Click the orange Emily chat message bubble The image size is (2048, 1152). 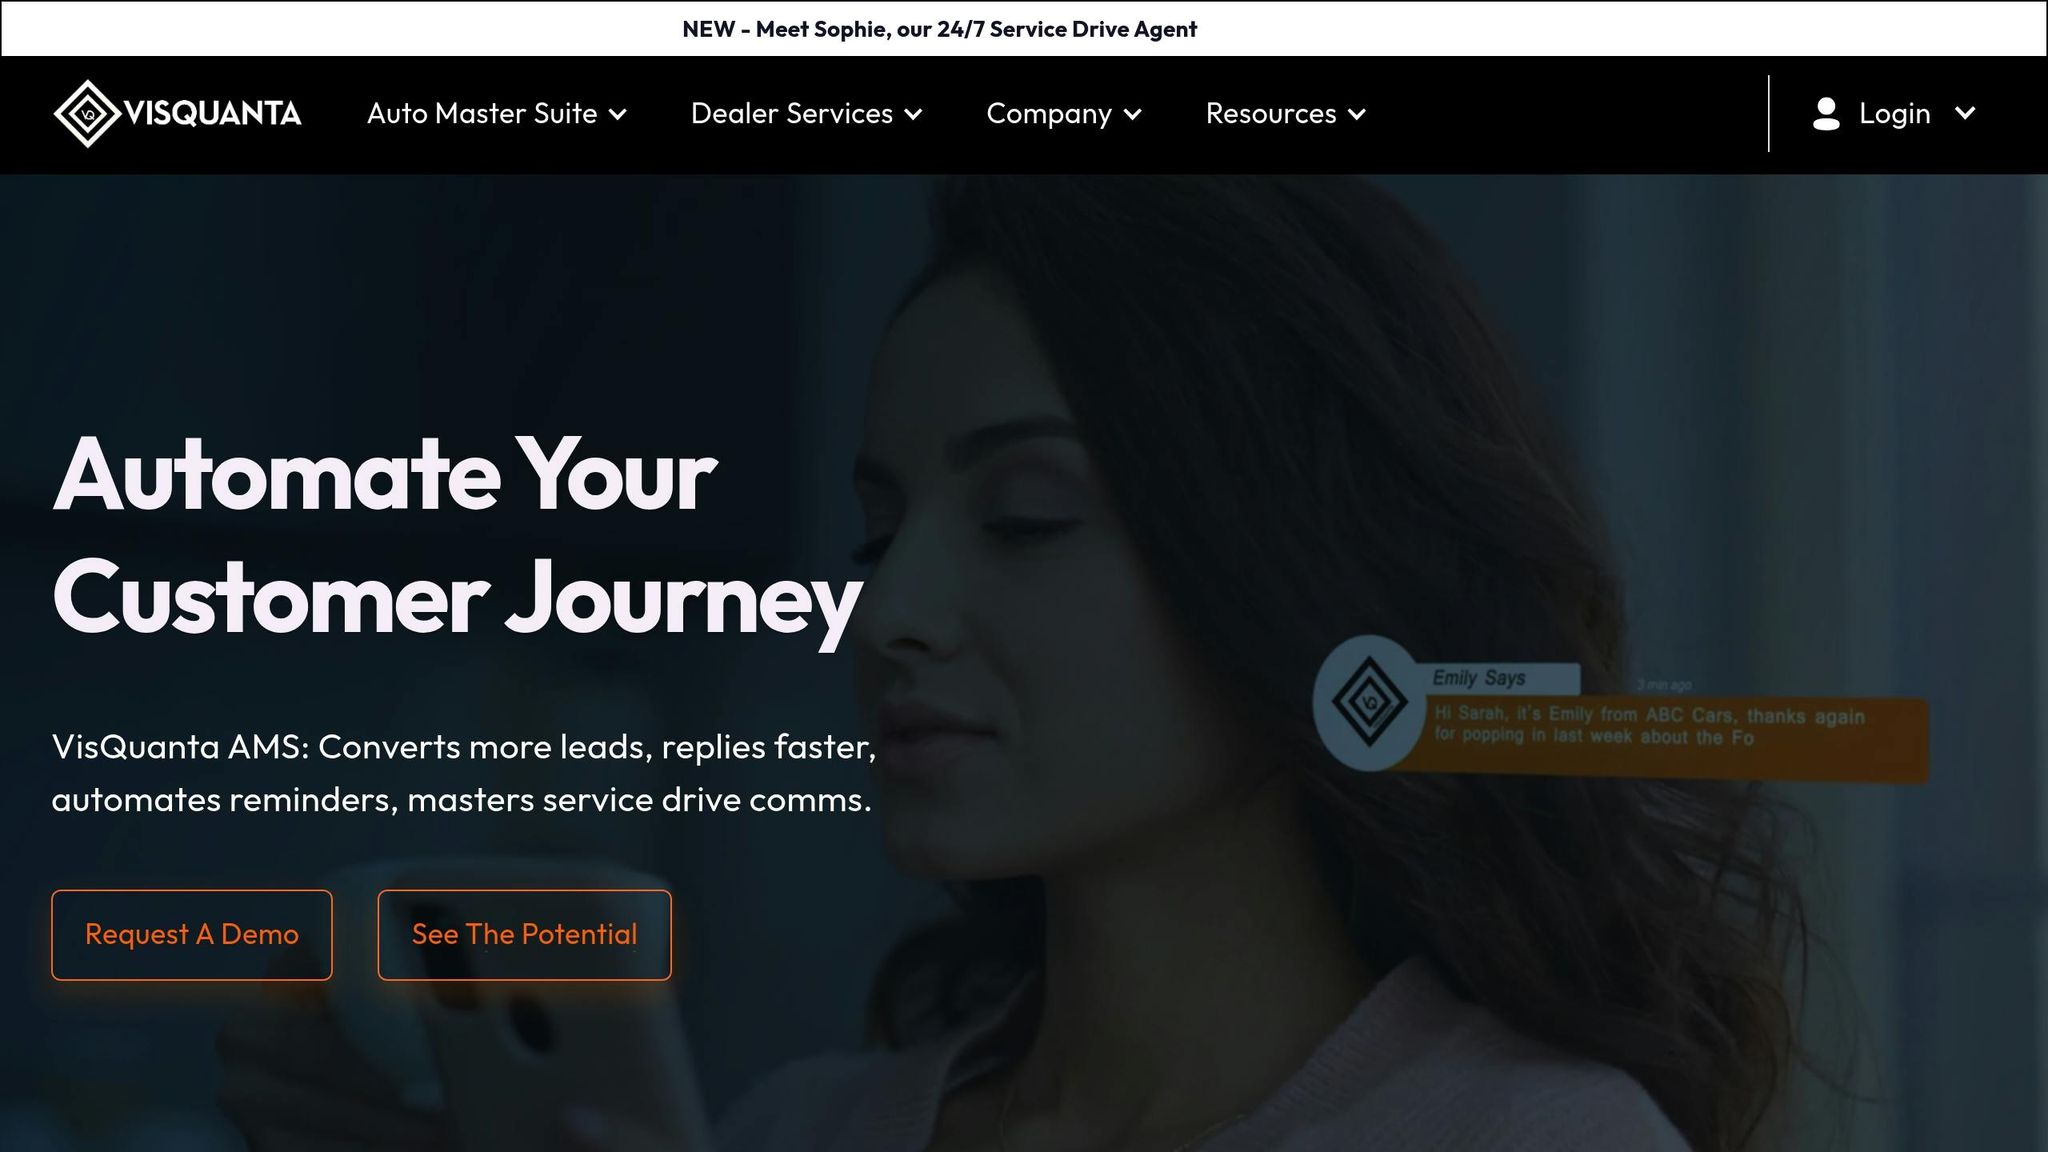[x=1660, y=738]
